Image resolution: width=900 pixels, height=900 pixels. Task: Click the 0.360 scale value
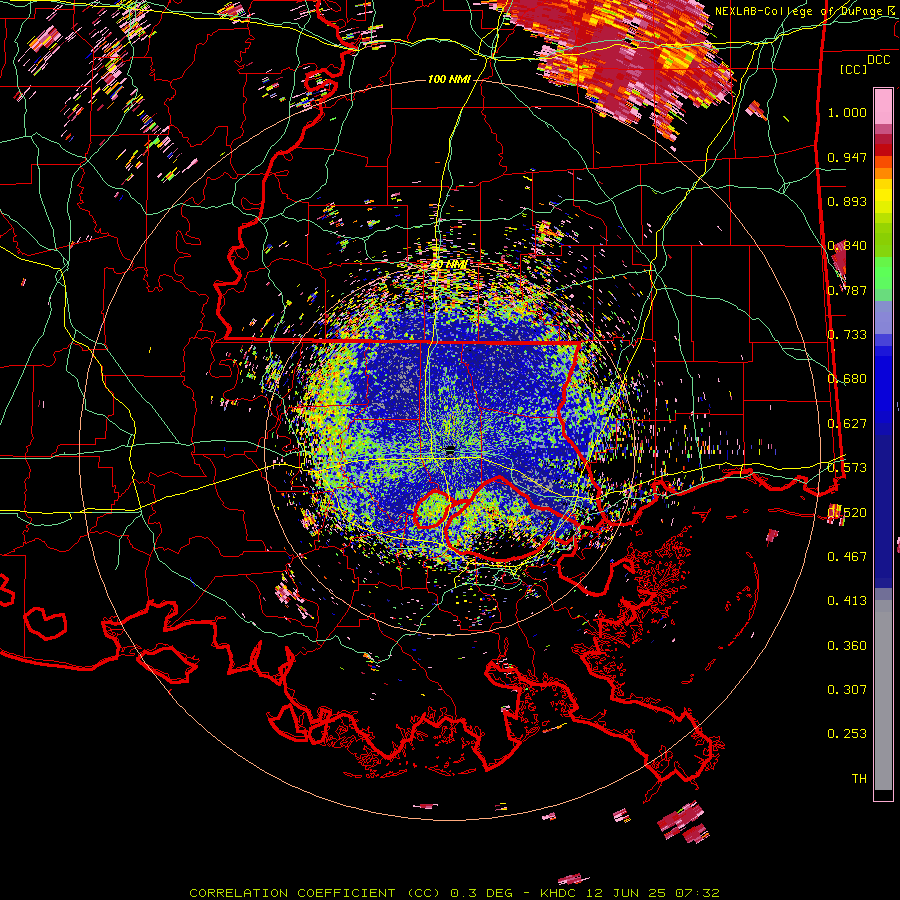point(847,646)
